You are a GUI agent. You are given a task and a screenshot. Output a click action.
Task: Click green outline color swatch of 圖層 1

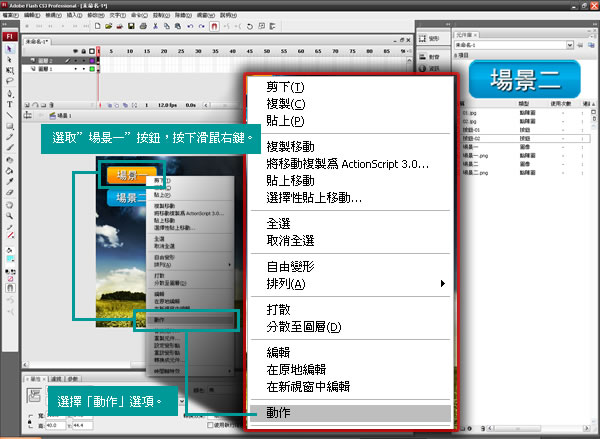coord(92,69)
